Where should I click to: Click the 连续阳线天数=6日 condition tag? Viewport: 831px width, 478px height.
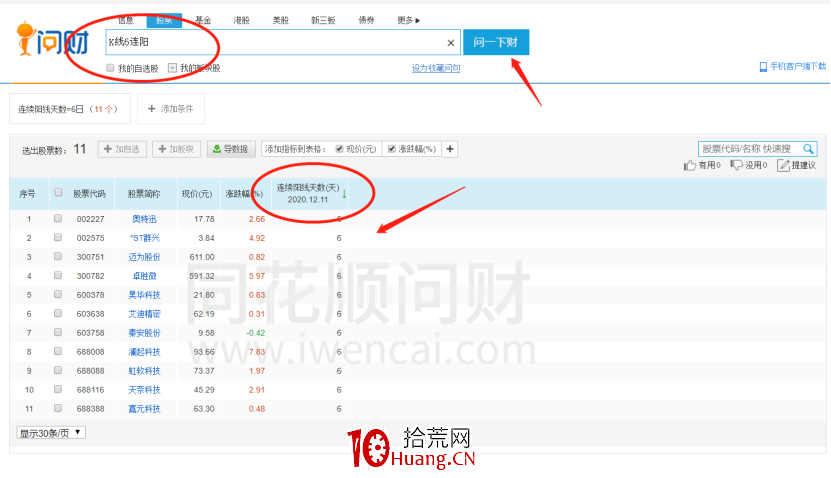69,109
